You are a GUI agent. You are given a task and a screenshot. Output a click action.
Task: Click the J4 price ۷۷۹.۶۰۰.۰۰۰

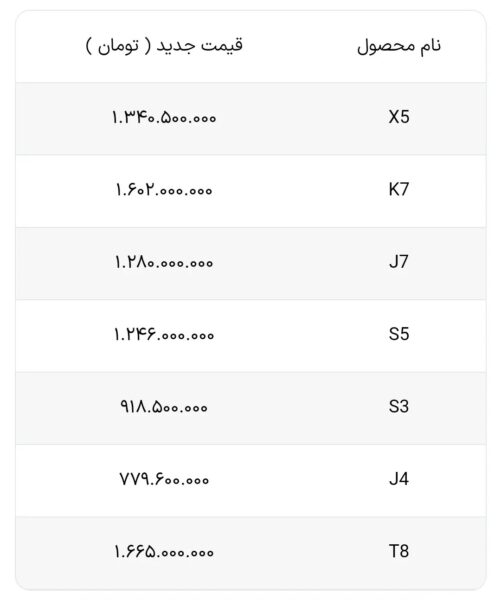coord(164,479)
